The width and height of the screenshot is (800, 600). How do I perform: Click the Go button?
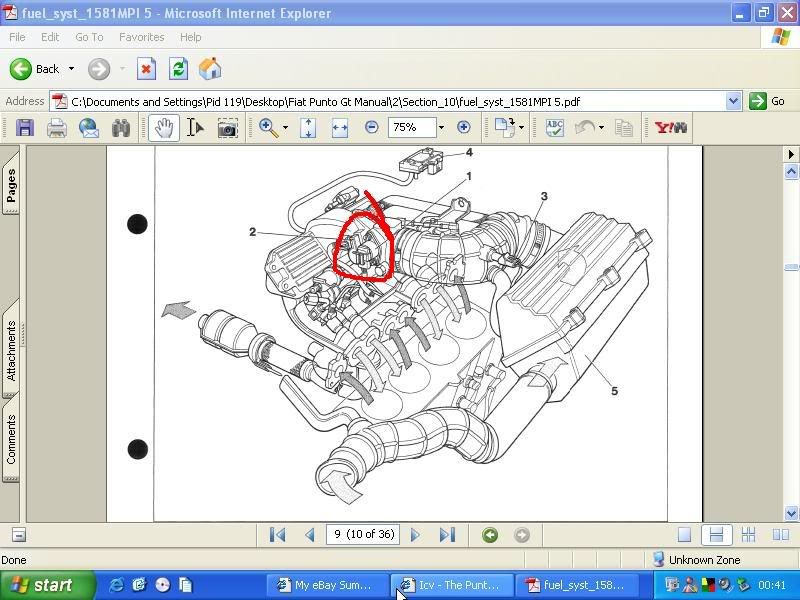tap(768, 101)
